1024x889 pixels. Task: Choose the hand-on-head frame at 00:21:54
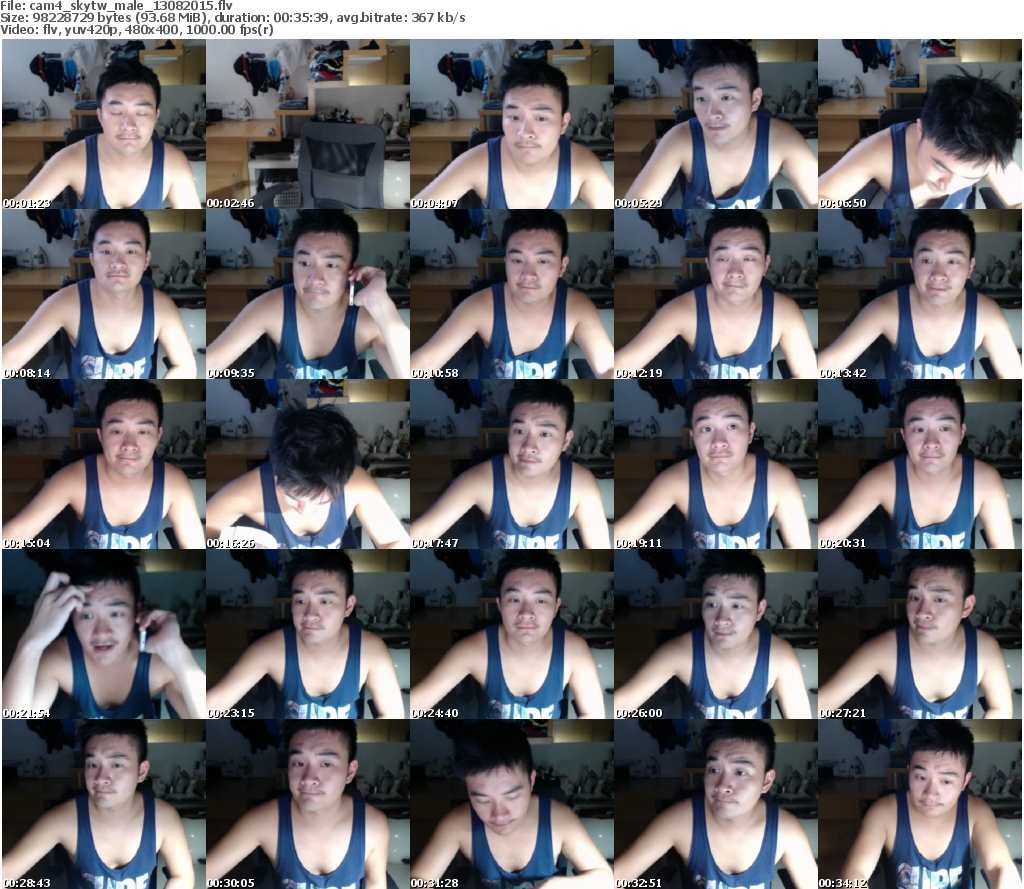coord(104,634)
